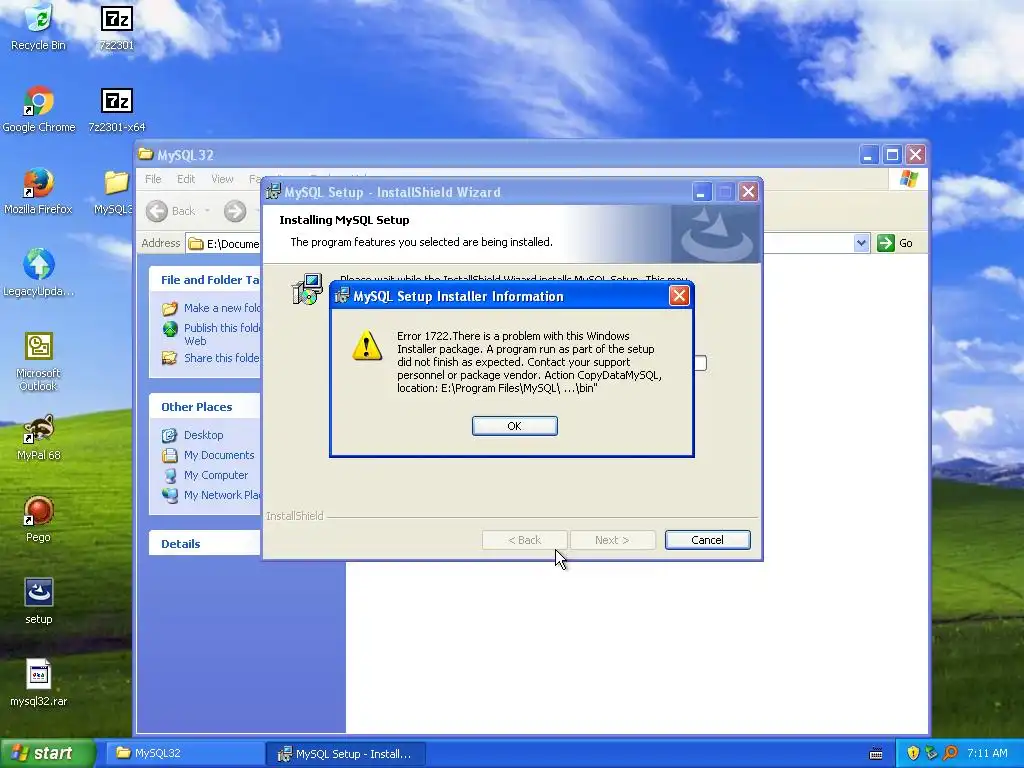Switch to MySQL Setup taskbar button

click(x=346, y=754)
